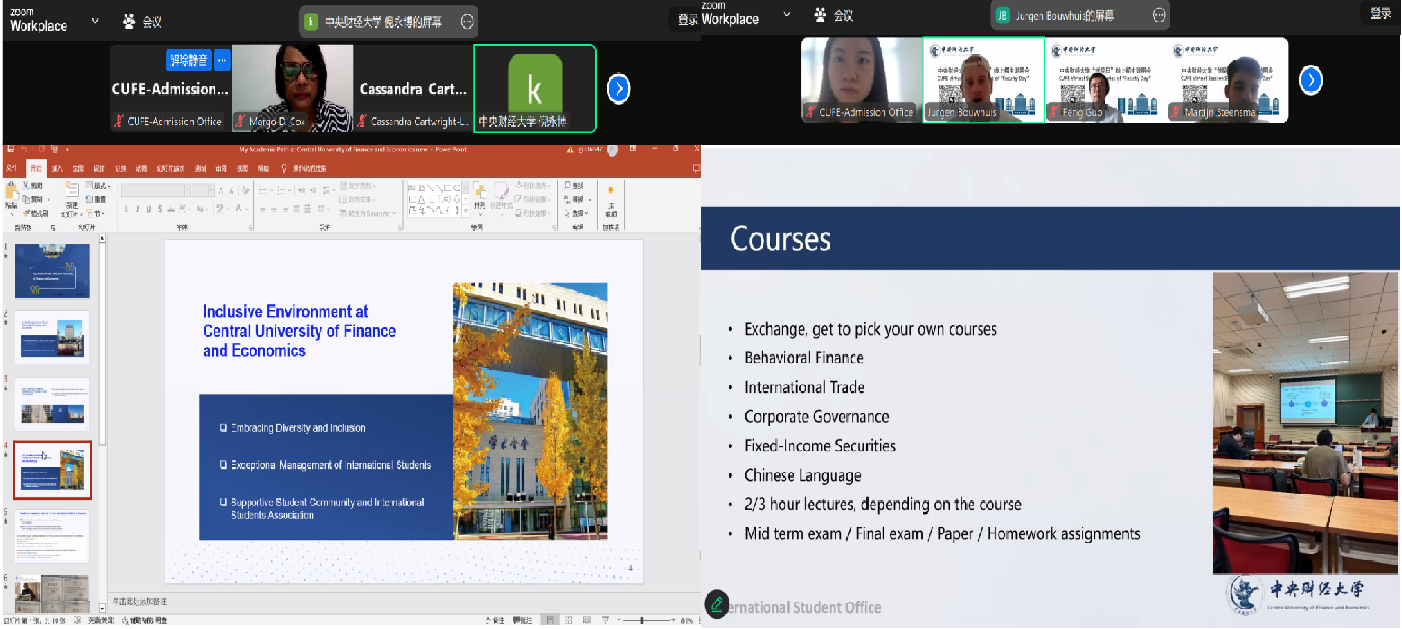Viewport: 1402px width, 629px height.
Task: Click next arrow in right Zoom participant strip
Action: pyautogui.click(x=1310, y=80)
